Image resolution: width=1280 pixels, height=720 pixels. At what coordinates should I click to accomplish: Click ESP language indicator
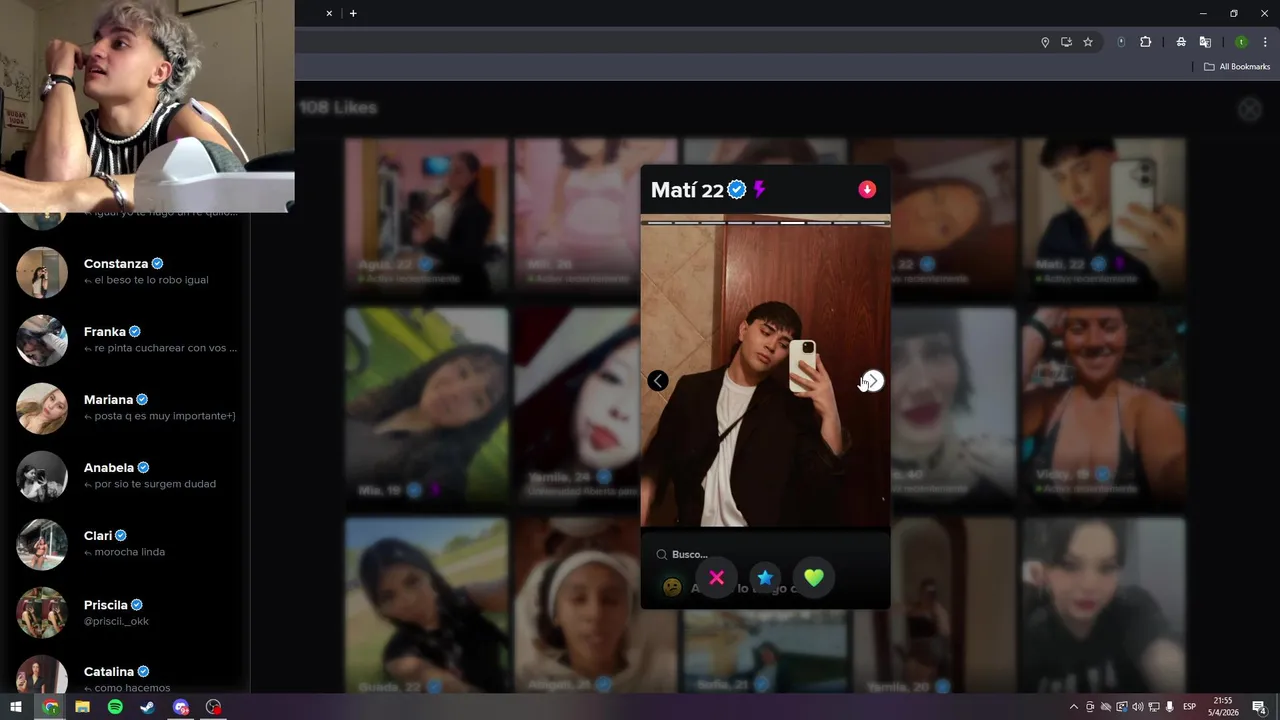[x=1190, y=707]
